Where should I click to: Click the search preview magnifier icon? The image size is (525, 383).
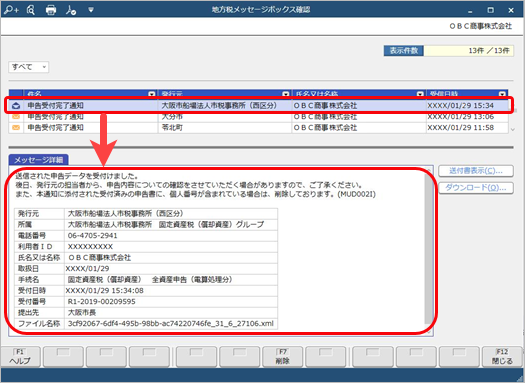pos(31,10)
